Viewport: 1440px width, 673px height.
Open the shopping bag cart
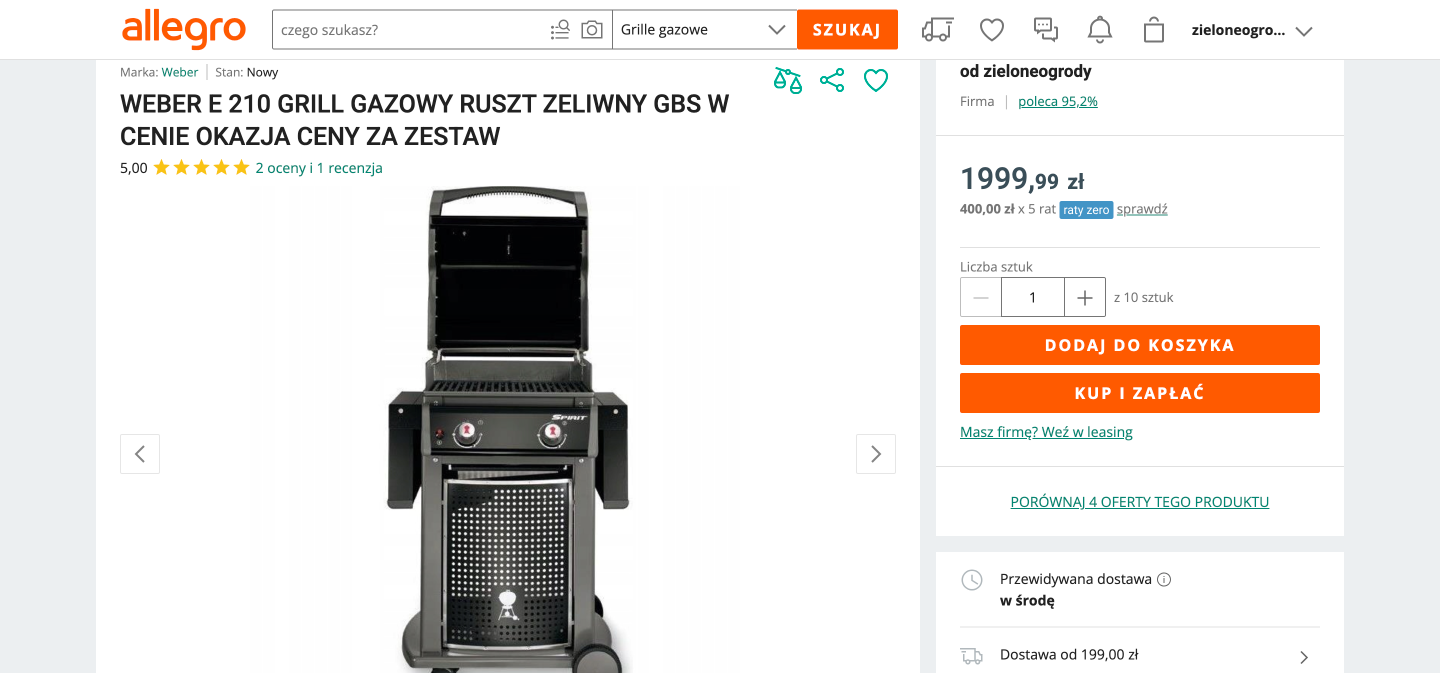tap(1153, 30)
